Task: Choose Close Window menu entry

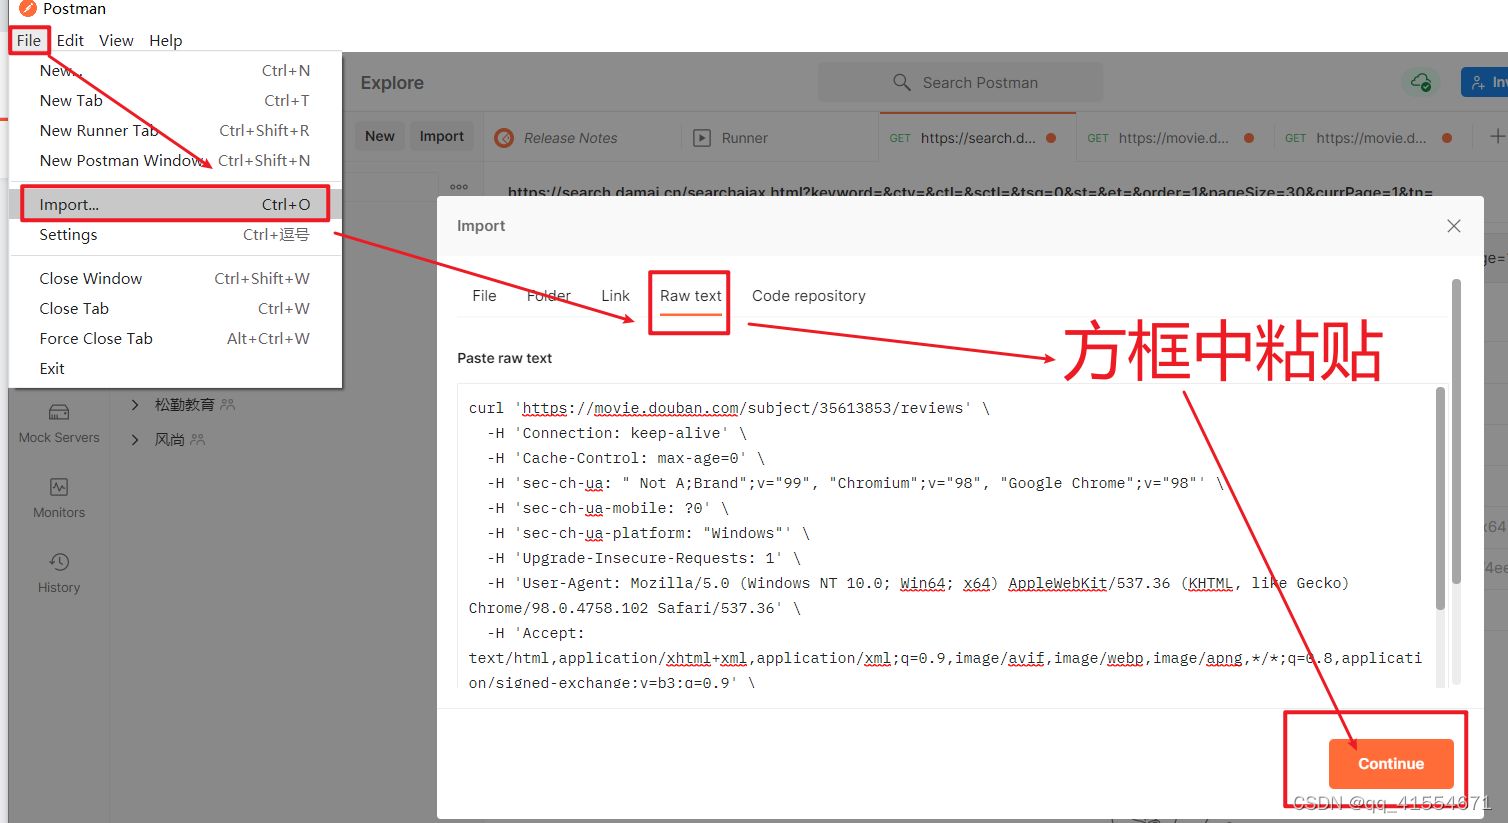Action: [x=175, y=278]
